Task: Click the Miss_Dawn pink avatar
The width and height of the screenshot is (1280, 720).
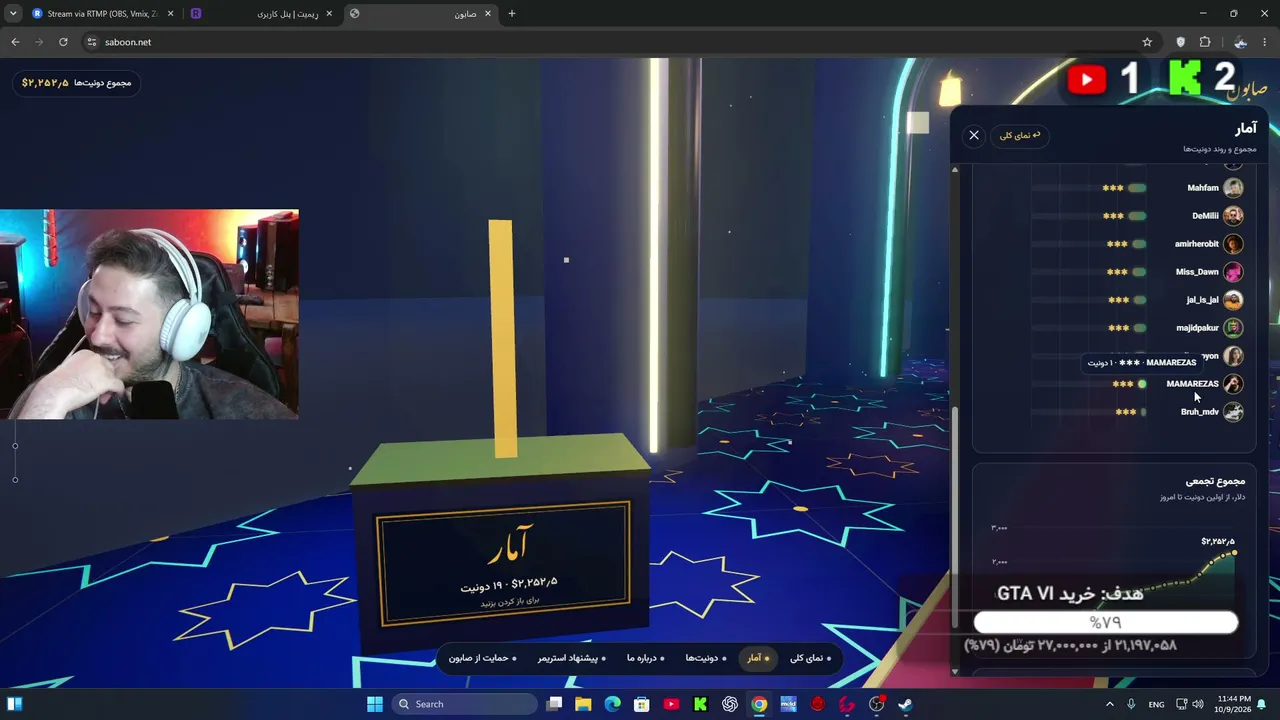Action: 1233,272
